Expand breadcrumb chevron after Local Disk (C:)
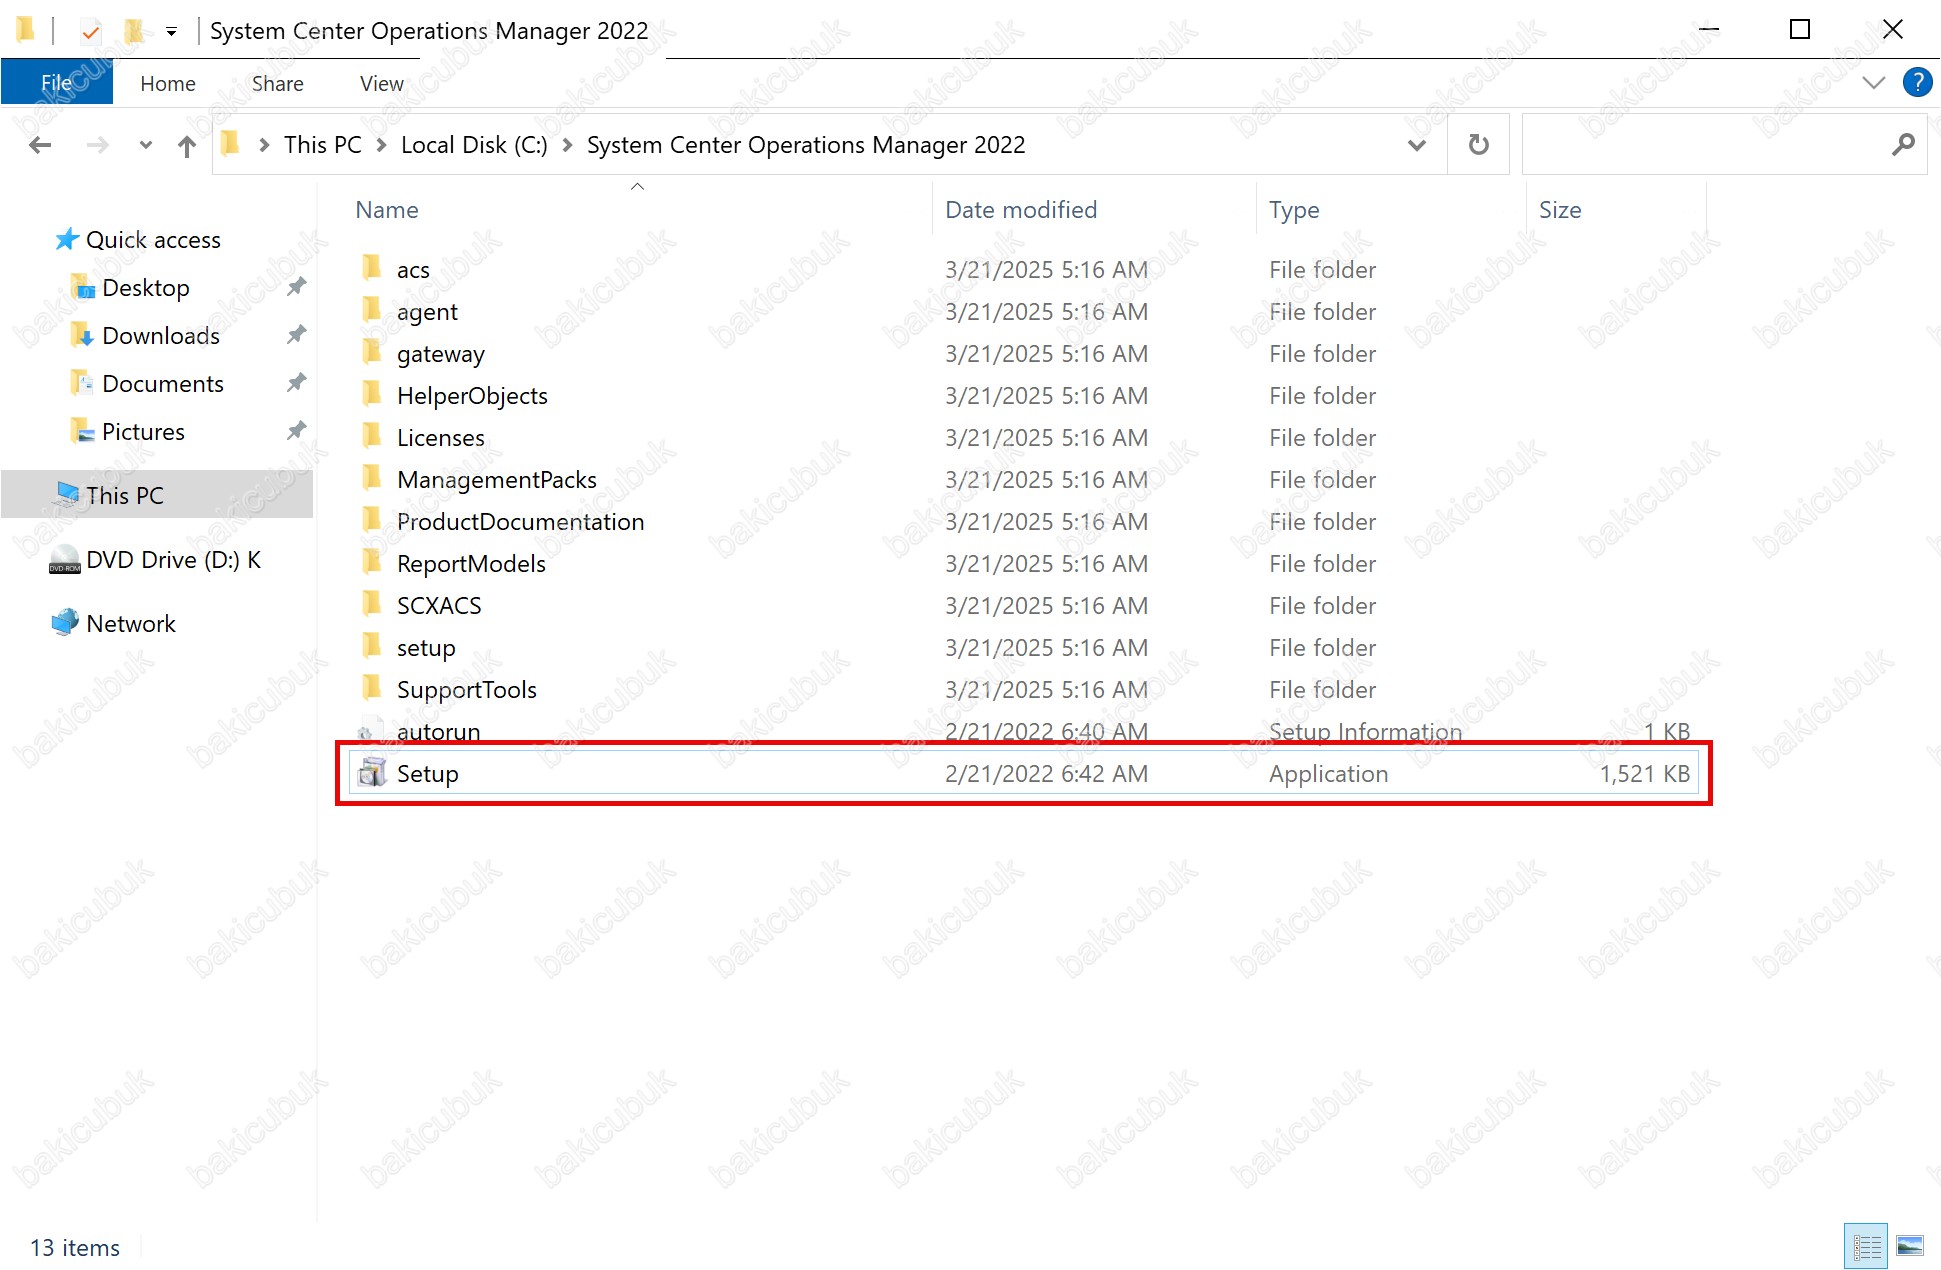Screen dimensions: 1941x1270 tap(567, 145)
